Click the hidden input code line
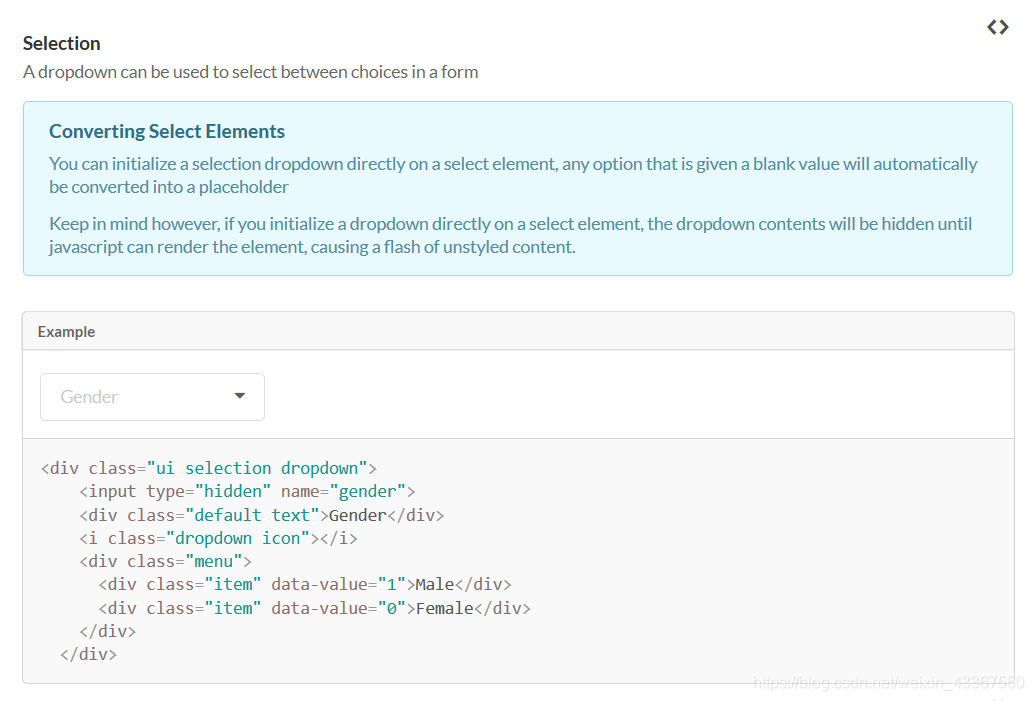The width and height of the screenshot is (1034, 701). tap(247, 491)
